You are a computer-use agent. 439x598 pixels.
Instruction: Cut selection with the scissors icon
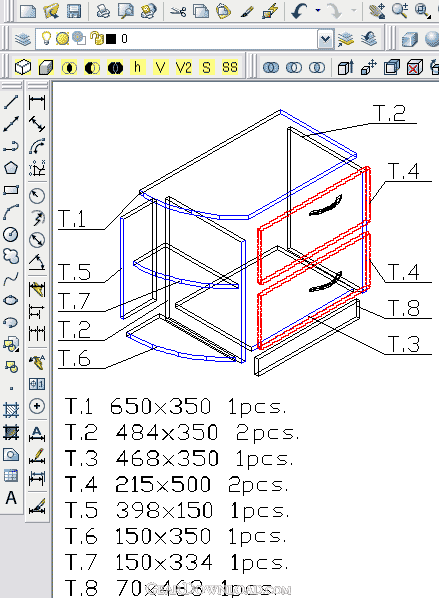178,11
